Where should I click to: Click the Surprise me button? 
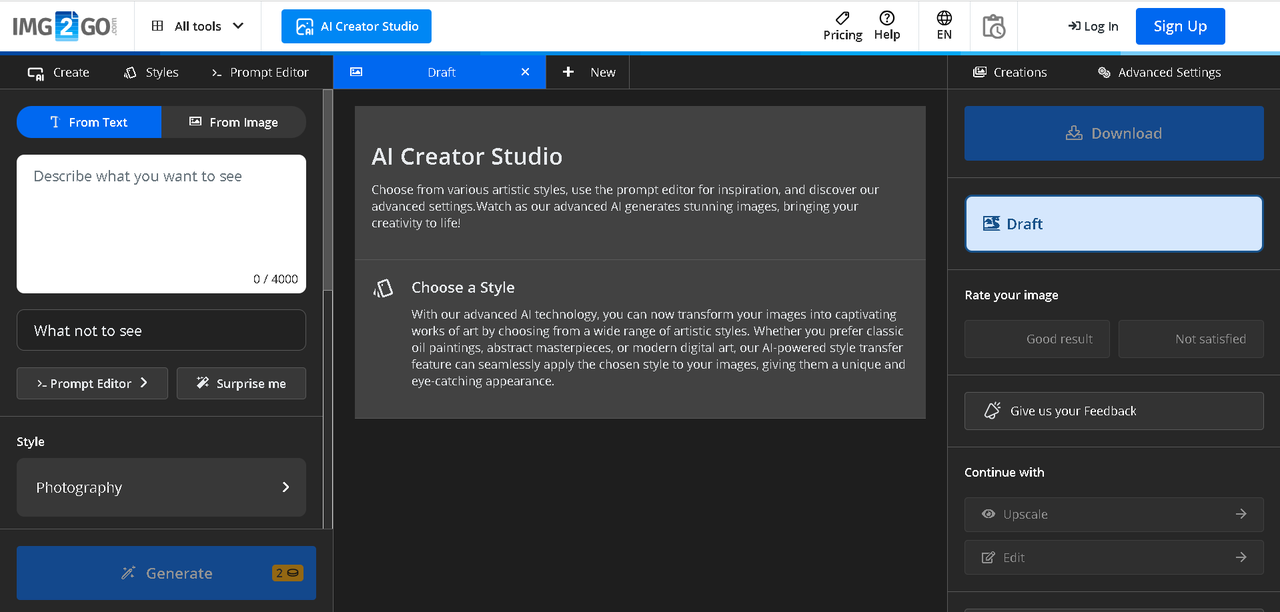click(241, 383)
